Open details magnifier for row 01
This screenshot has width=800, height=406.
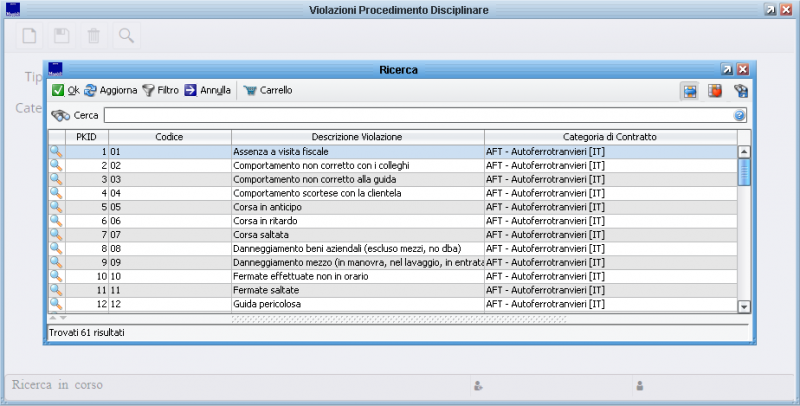click(x=56, y=151)
